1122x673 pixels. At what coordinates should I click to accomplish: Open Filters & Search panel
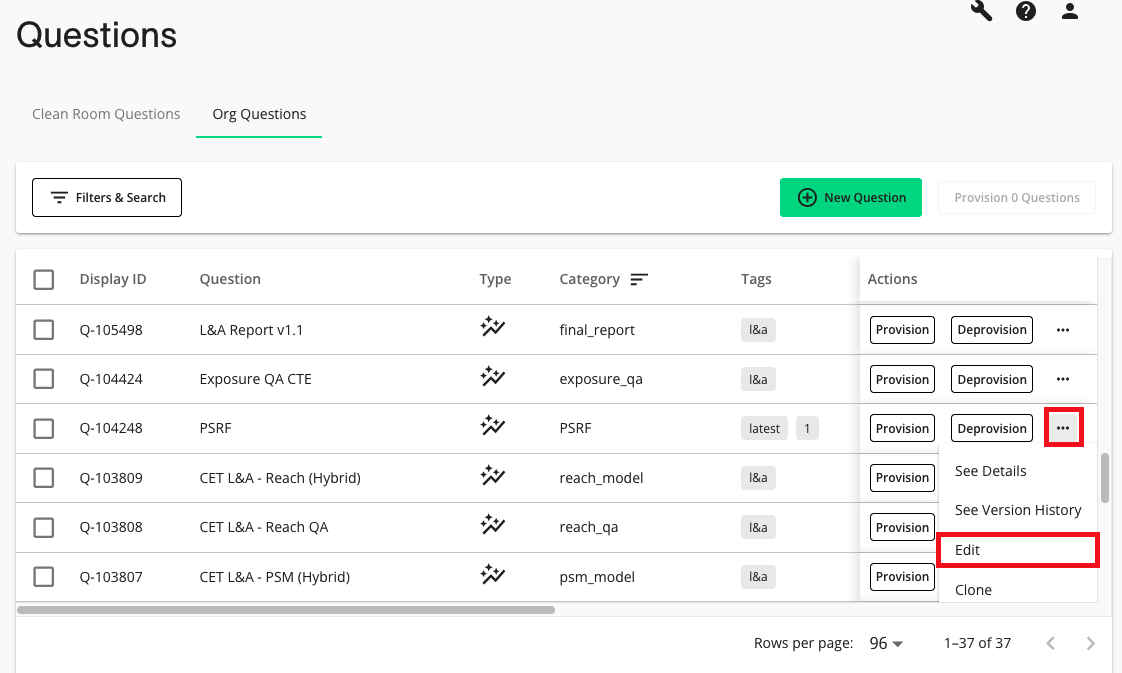[107, 198]
